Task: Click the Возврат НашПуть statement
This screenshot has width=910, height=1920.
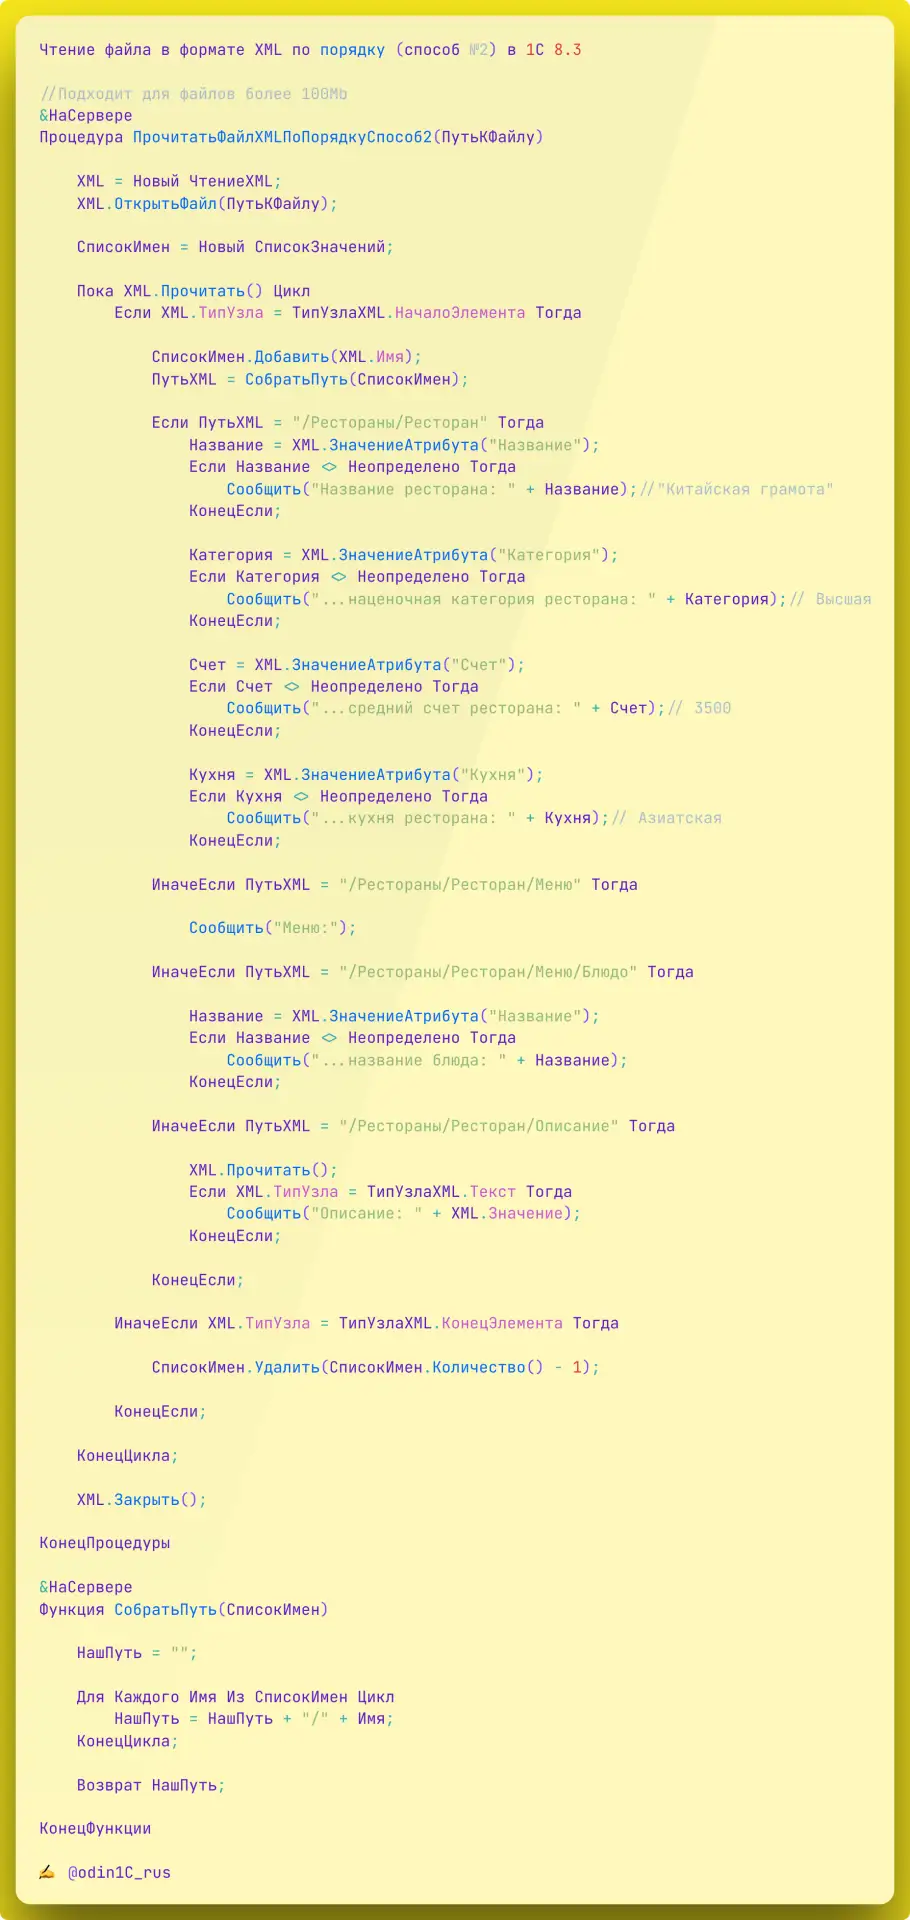Action: (151, 1785)
